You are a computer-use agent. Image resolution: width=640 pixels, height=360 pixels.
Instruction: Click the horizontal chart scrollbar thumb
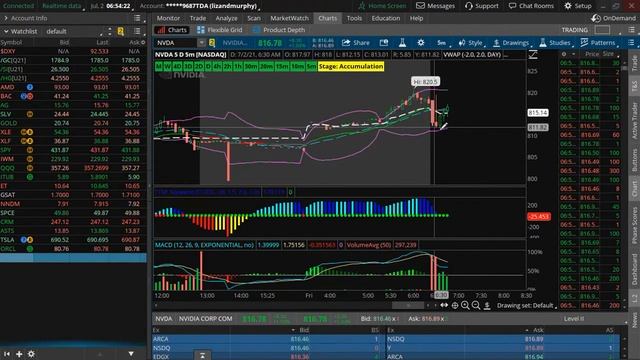tap(408, 305)
